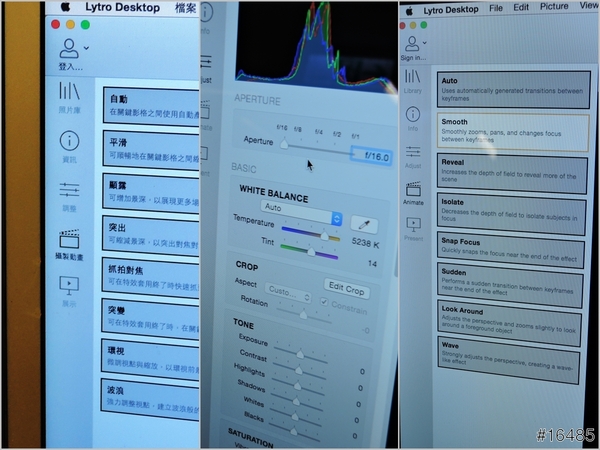Click the Shadows slider handle
This screenshot has width=600, height=450.
pyautogui.click(x=296, y=401)
